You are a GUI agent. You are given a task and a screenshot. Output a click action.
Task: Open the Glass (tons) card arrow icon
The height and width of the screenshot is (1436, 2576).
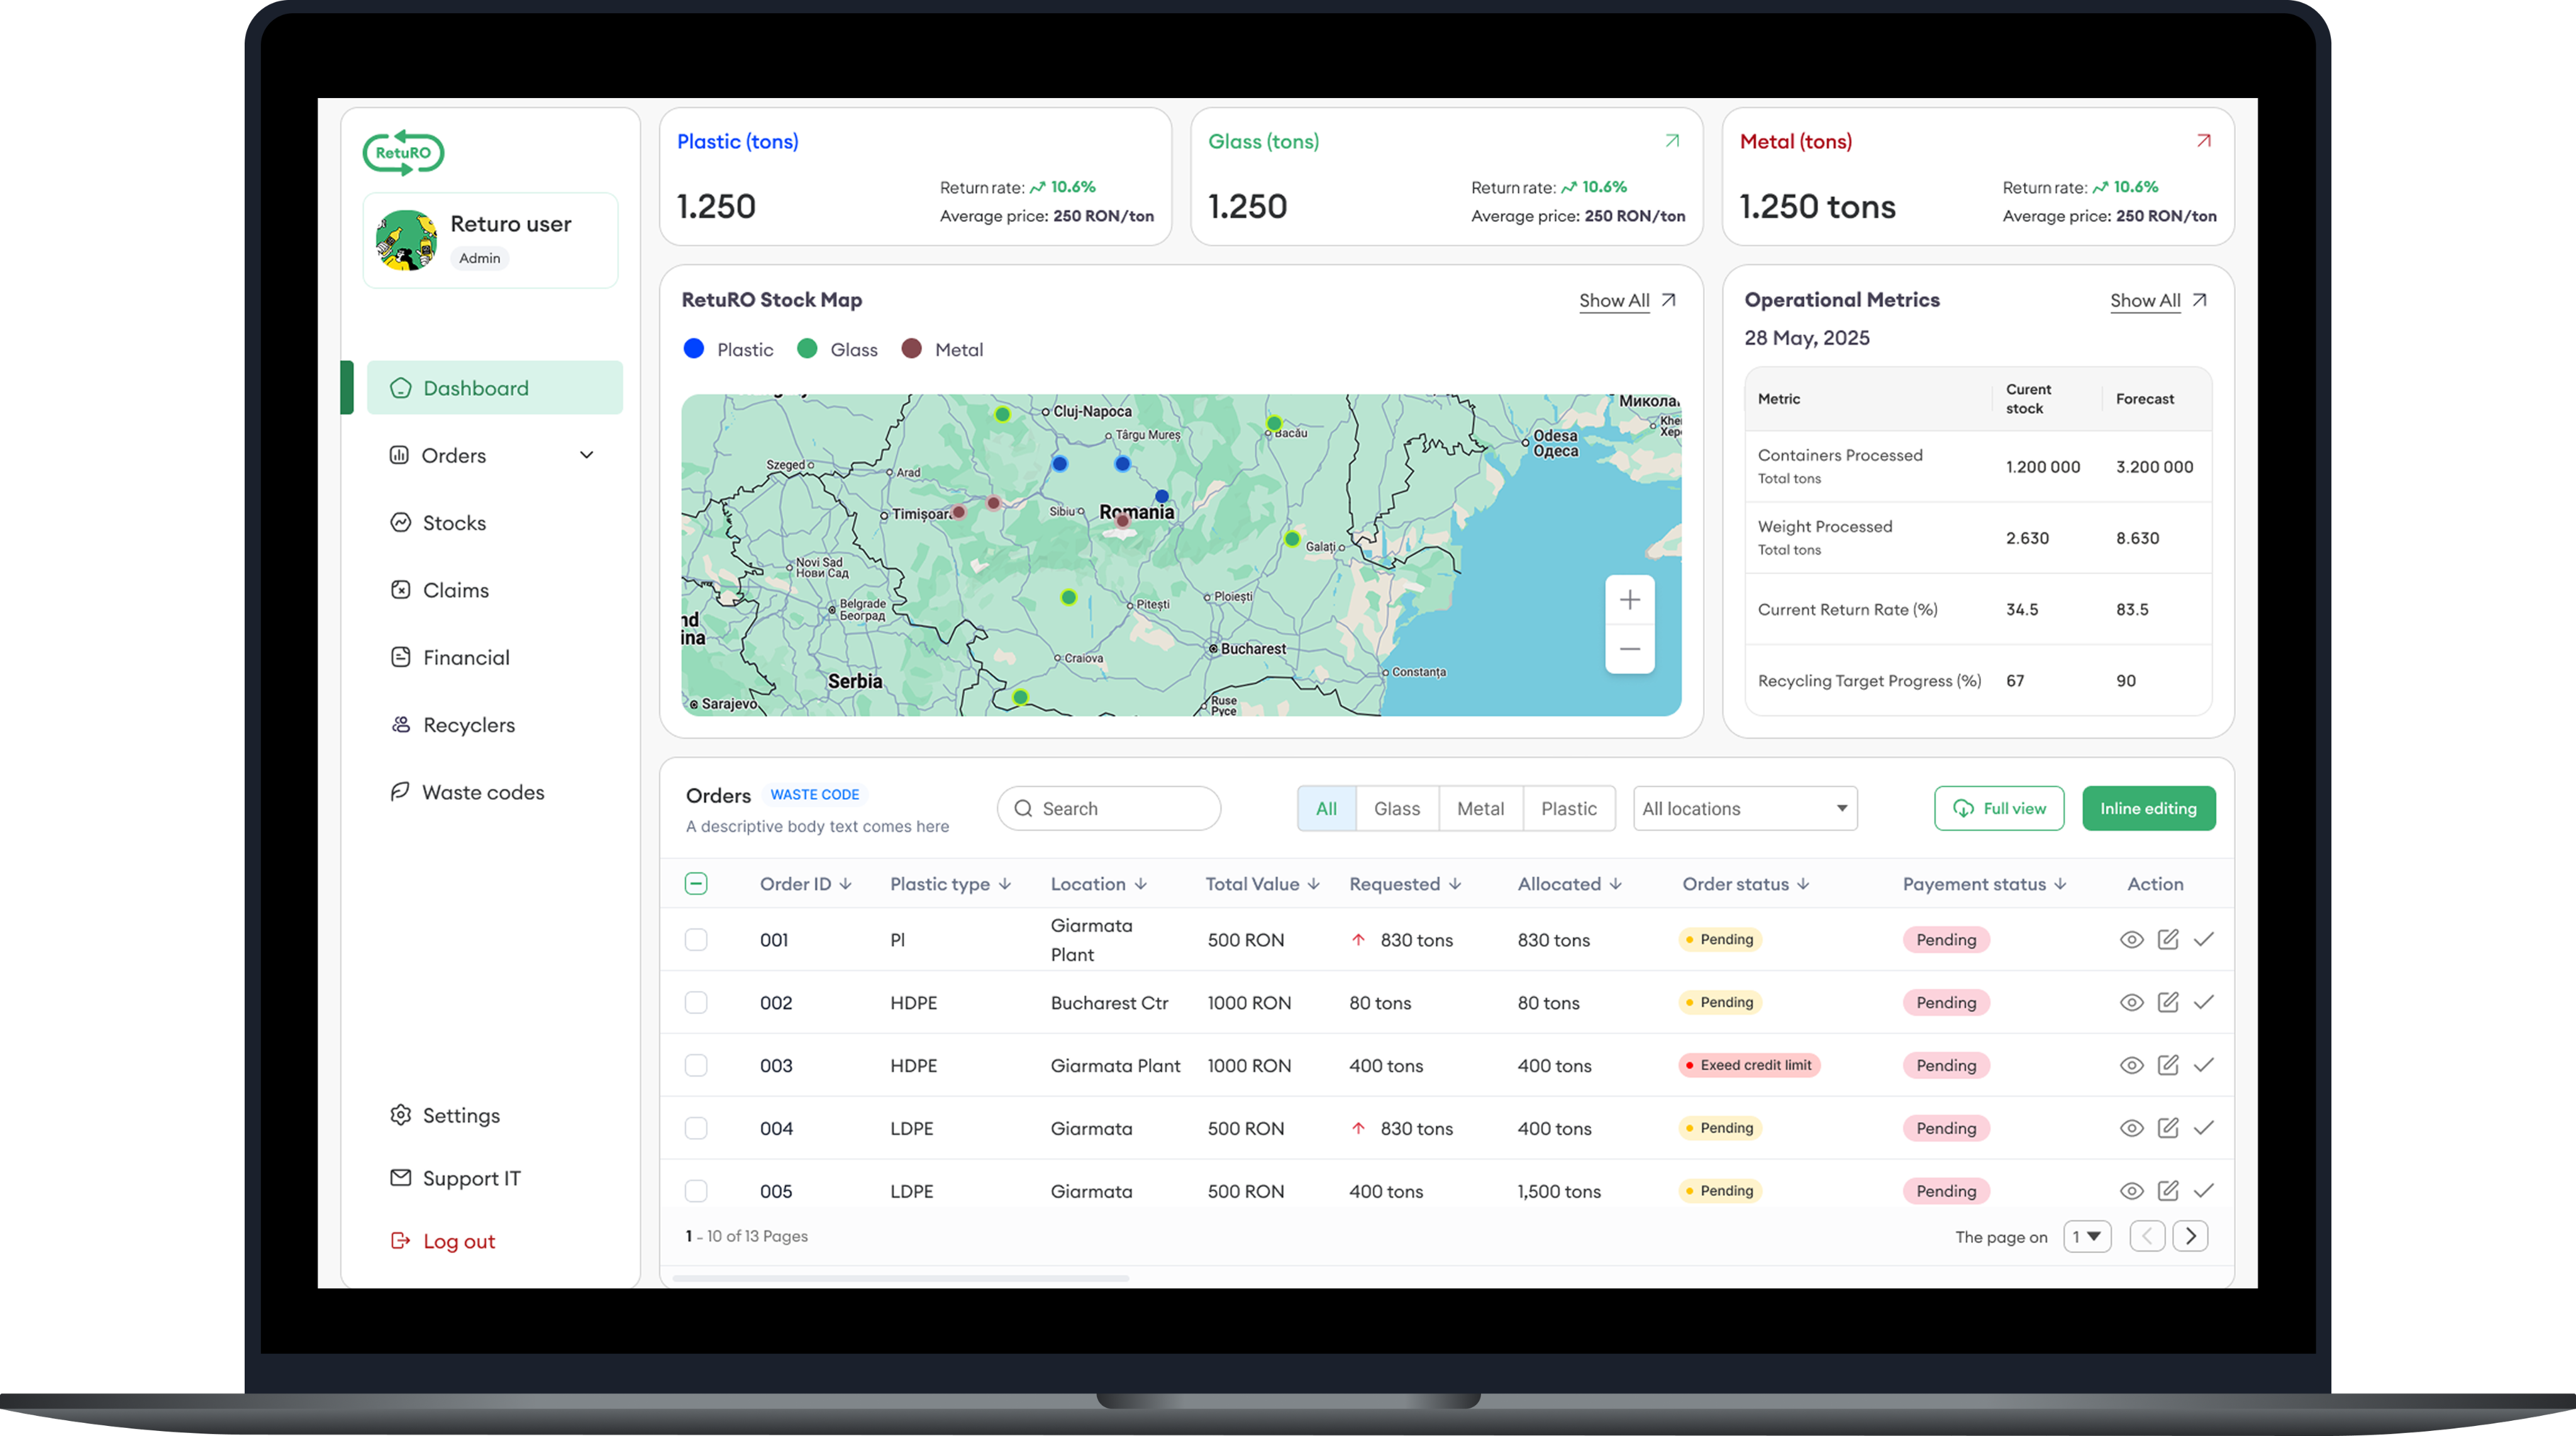[x=1672, y=141]
